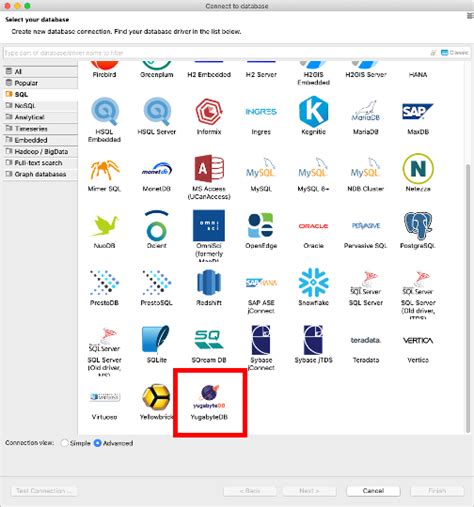Image resolution: width=474 pixels, height=507 pixels.
Task: Open the Full-text search category
Action: tap(41, 163)
